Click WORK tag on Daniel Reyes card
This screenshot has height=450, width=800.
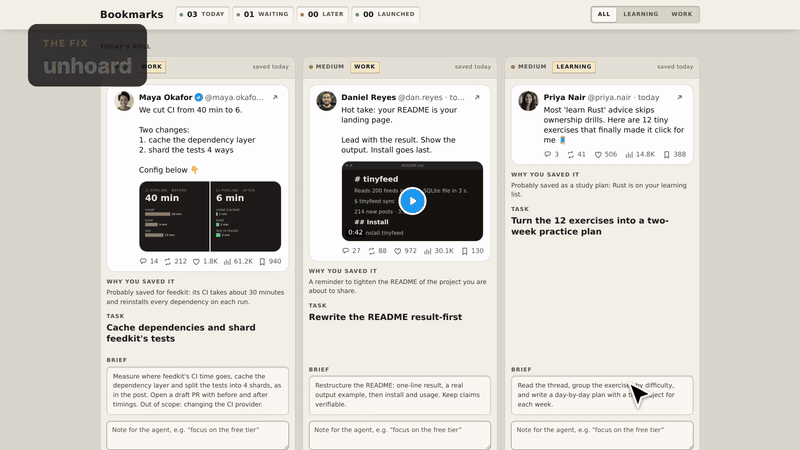point(364,67)
